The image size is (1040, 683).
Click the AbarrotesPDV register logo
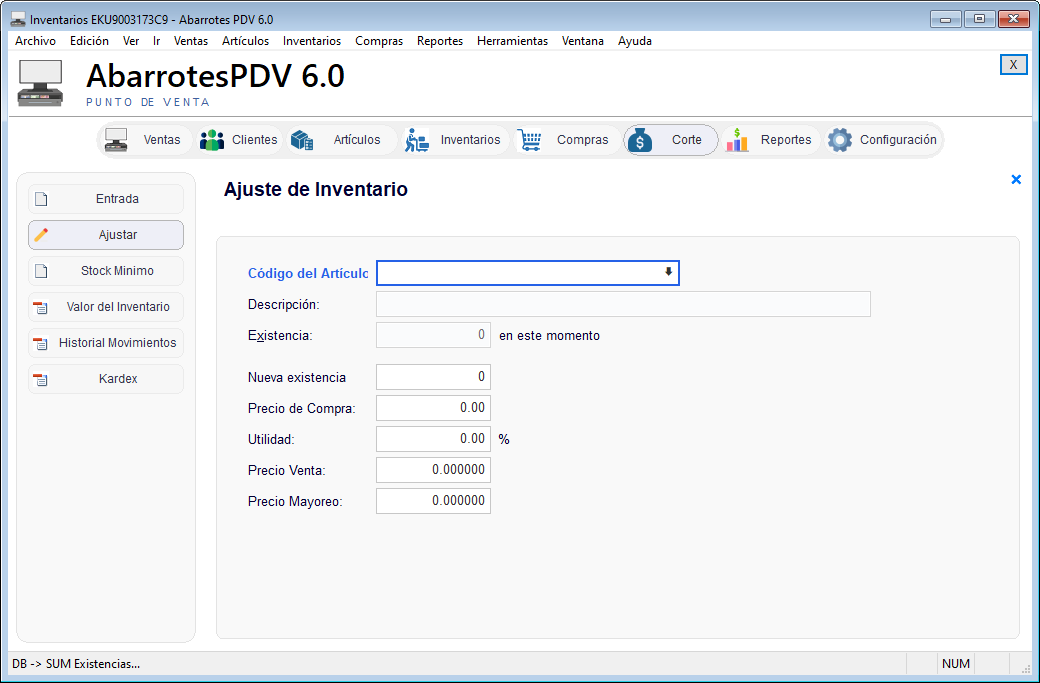[x=40, y=84]
